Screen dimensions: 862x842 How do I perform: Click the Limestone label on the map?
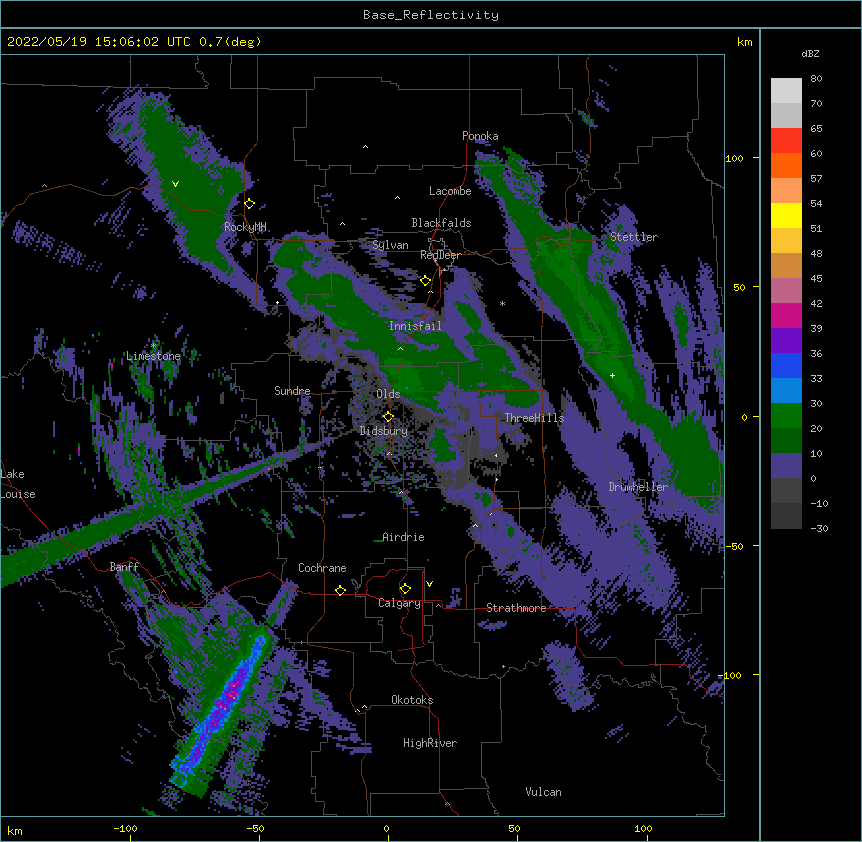click(153, 356)
